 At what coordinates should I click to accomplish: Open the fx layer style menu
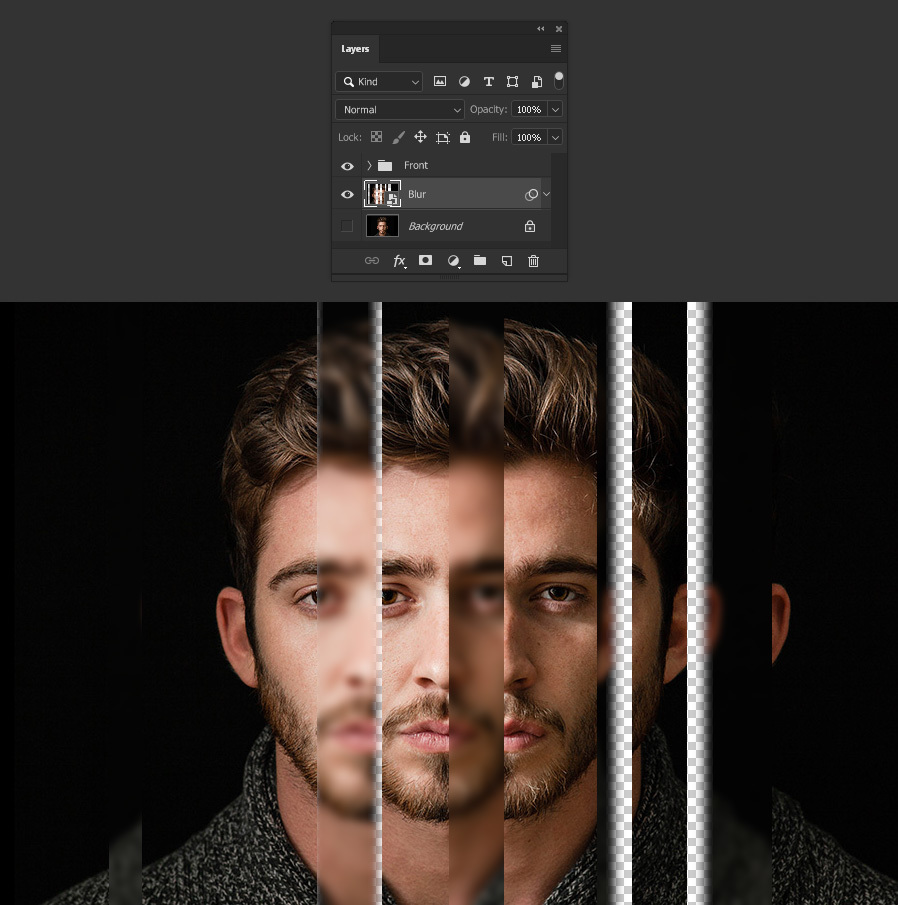(x=399, y=261)
